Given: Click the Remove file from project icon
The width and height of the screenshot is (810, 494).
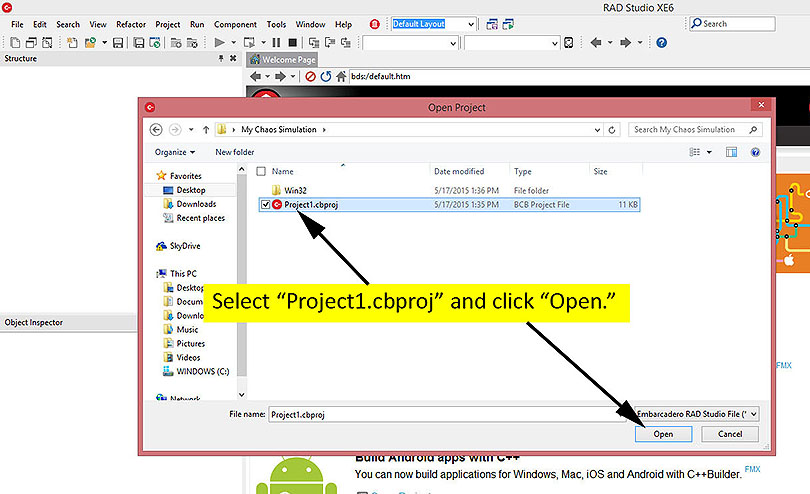Looking at the screenshot, I should click(x=192, y=43).
